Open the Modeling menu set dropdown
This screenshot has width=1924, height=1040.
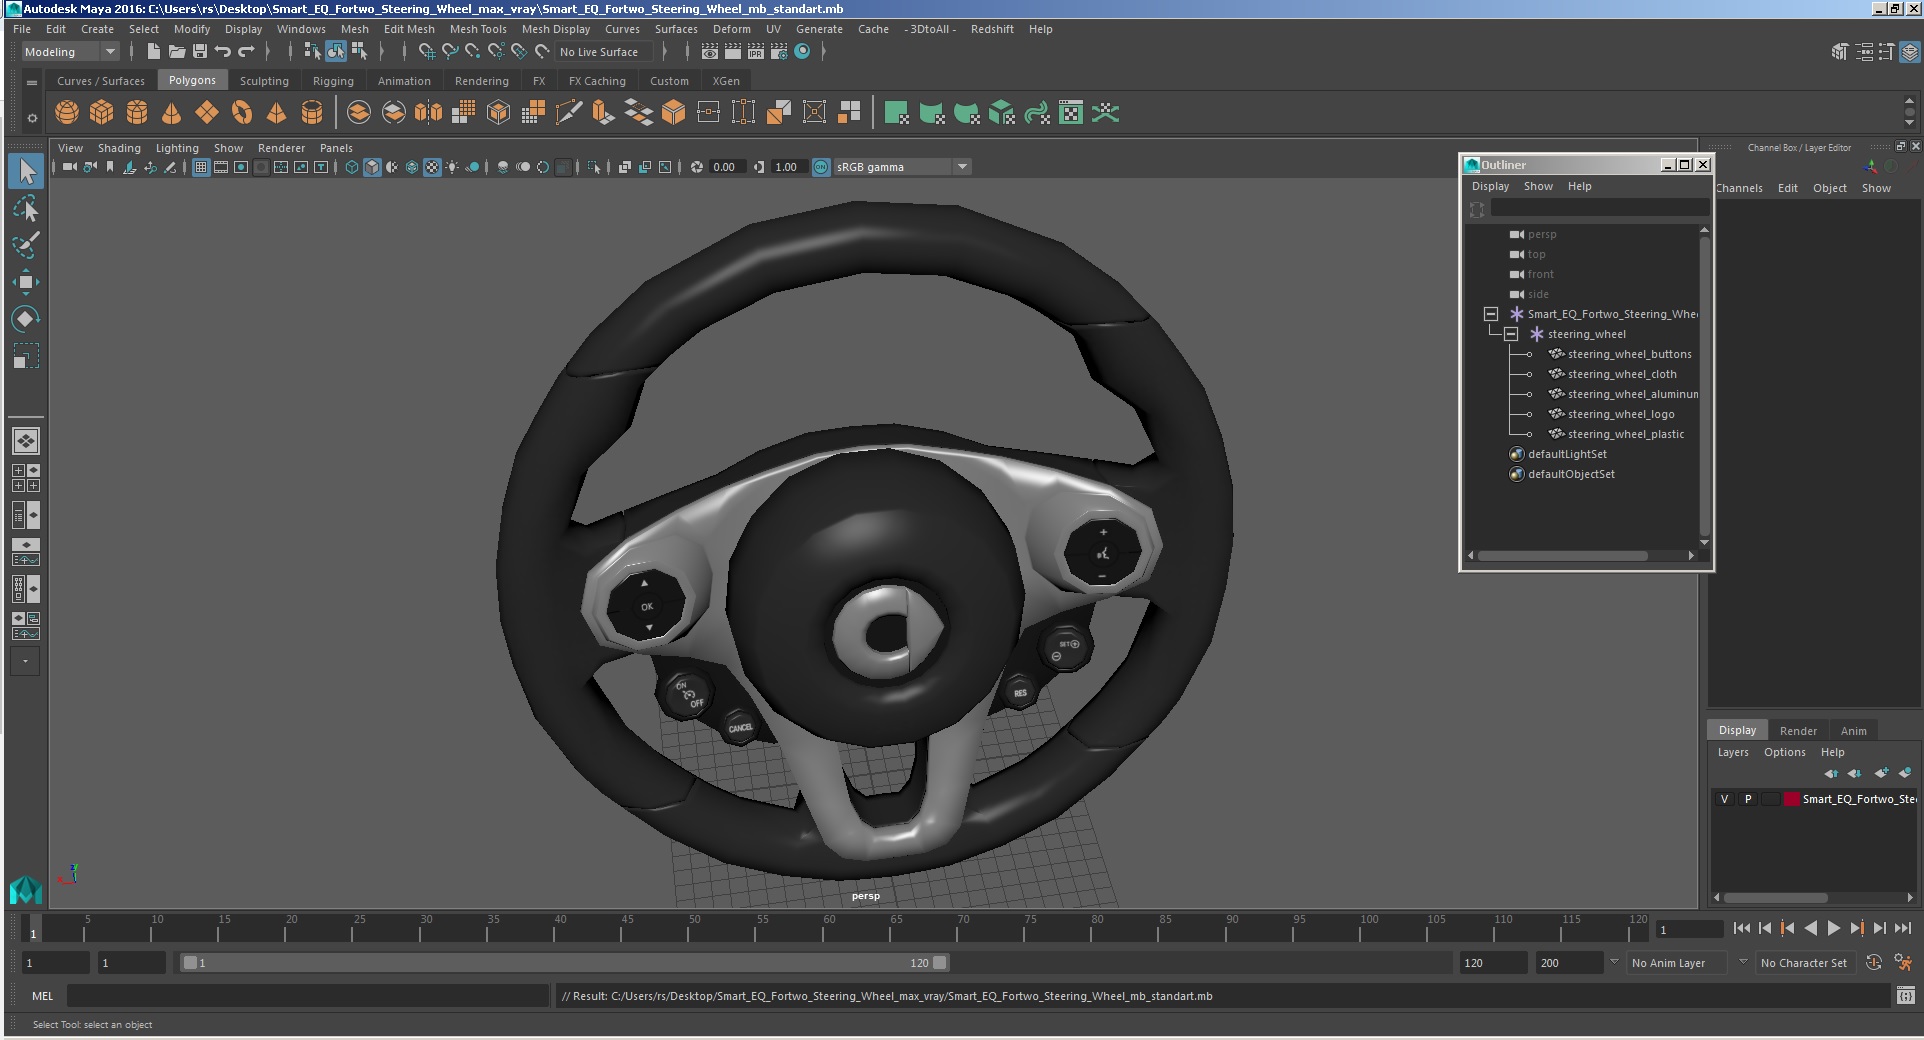[70, 52]
